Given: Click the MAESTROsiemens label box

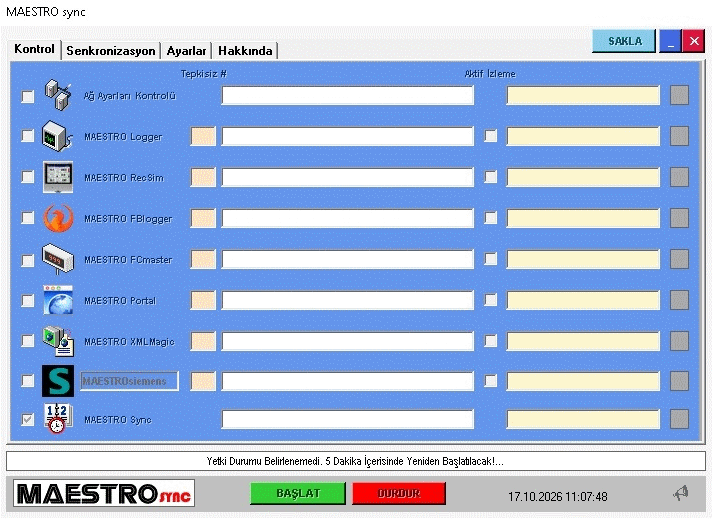Looking at the screenshot, I should click(129, 381).
